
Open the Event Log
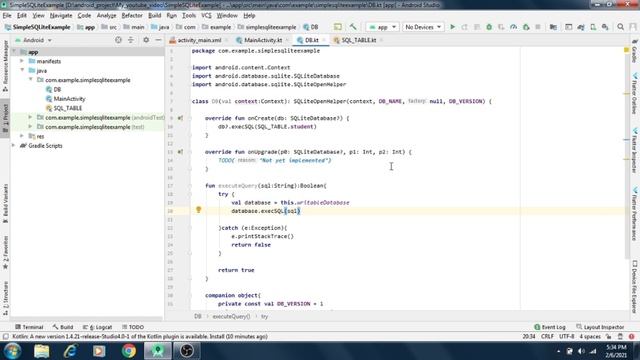pos(550,327)
